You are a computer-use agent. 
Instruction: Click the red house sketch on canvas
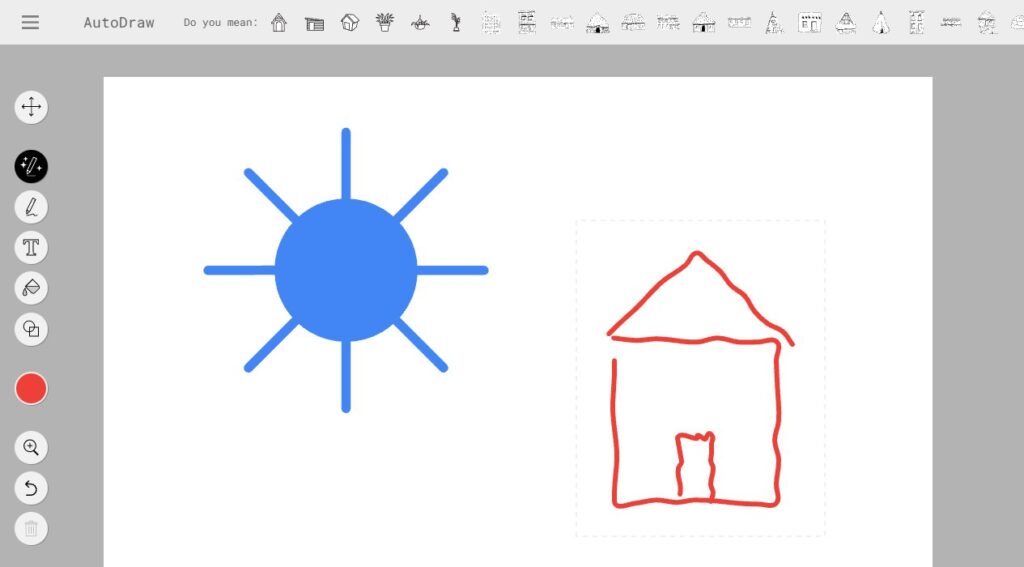tap(700, 379)
